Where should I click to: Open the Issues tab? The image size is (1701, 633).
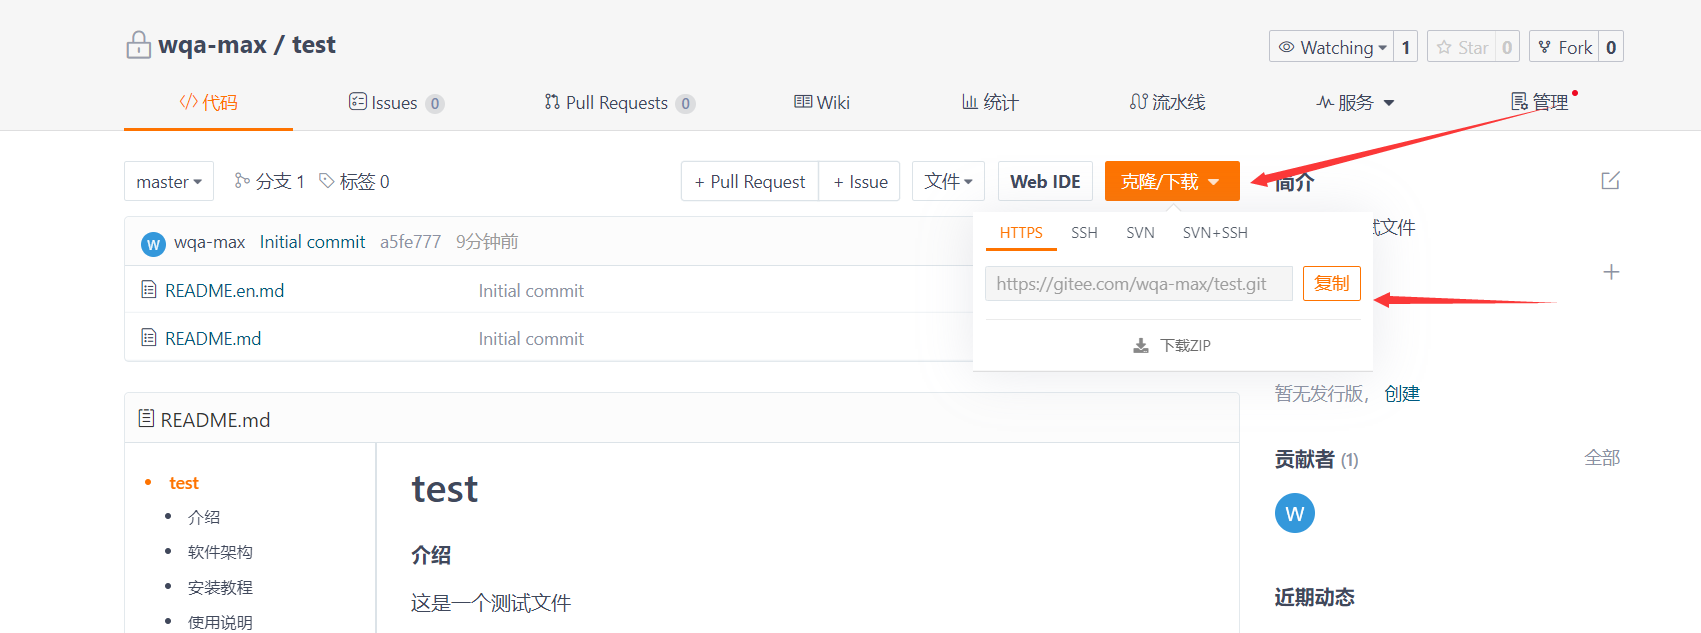(395, 103)
